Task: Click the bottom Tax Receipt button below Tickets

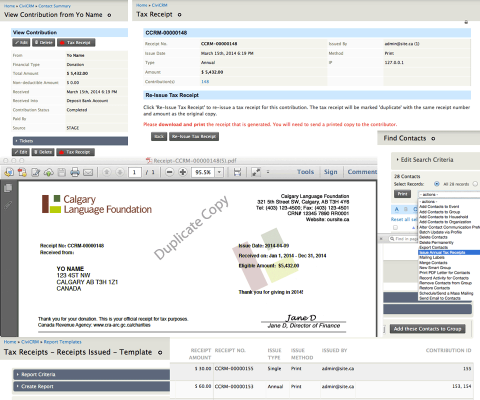Action: point(75,152)
